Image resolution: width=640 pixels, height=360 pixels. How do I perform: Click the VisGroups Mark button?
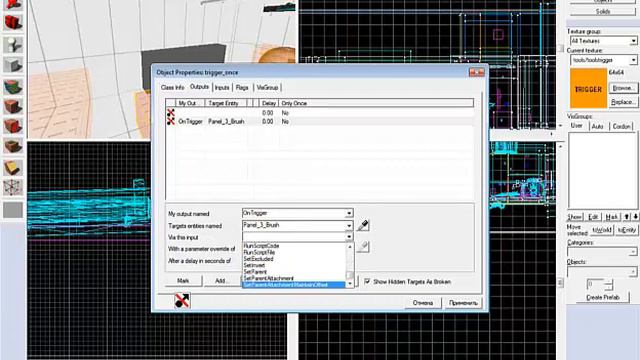point(612,217)
